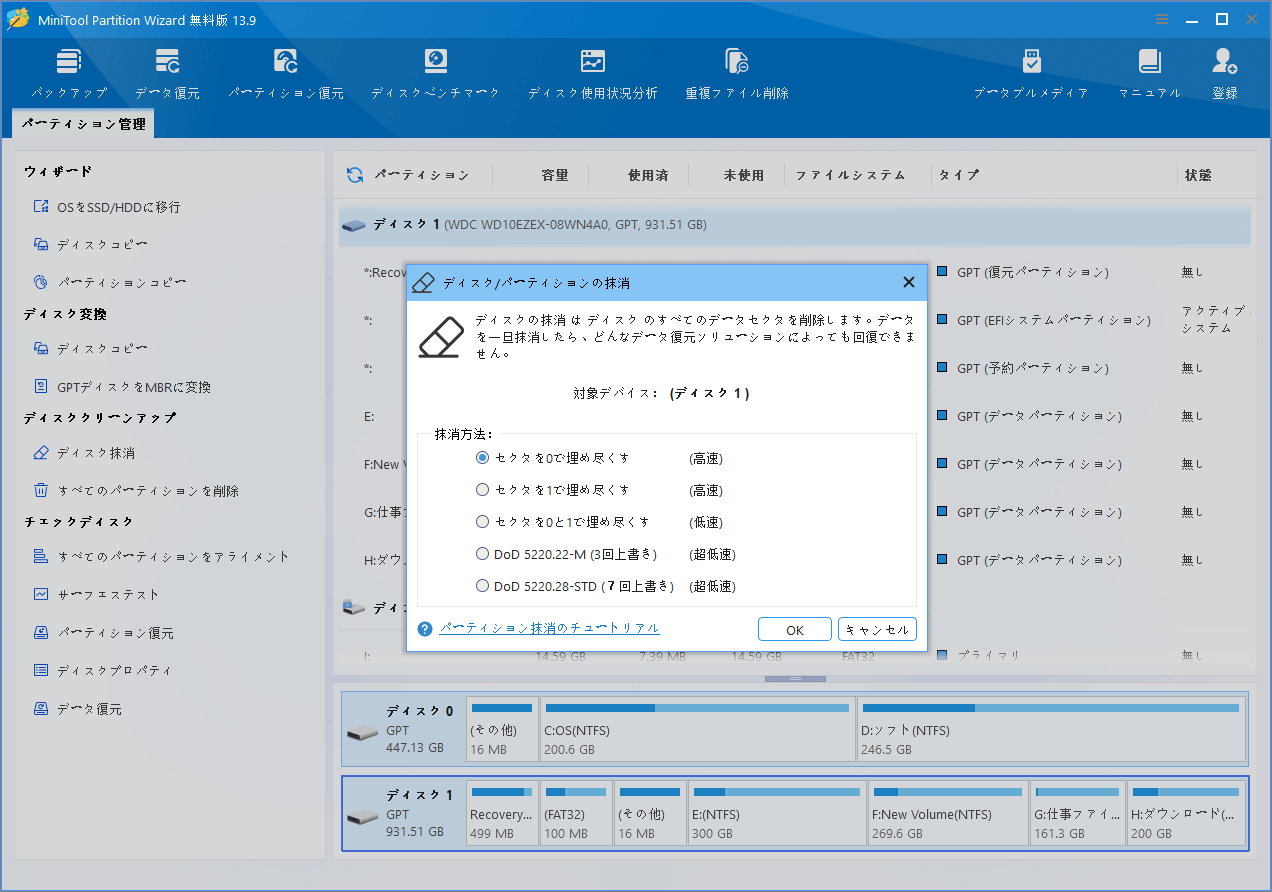Image resolution: width=1272 pixels, height=892 pixels.
Task: Close the ディスク/パーティションの抹消 dialog
Action: click(x=908, y=283)
